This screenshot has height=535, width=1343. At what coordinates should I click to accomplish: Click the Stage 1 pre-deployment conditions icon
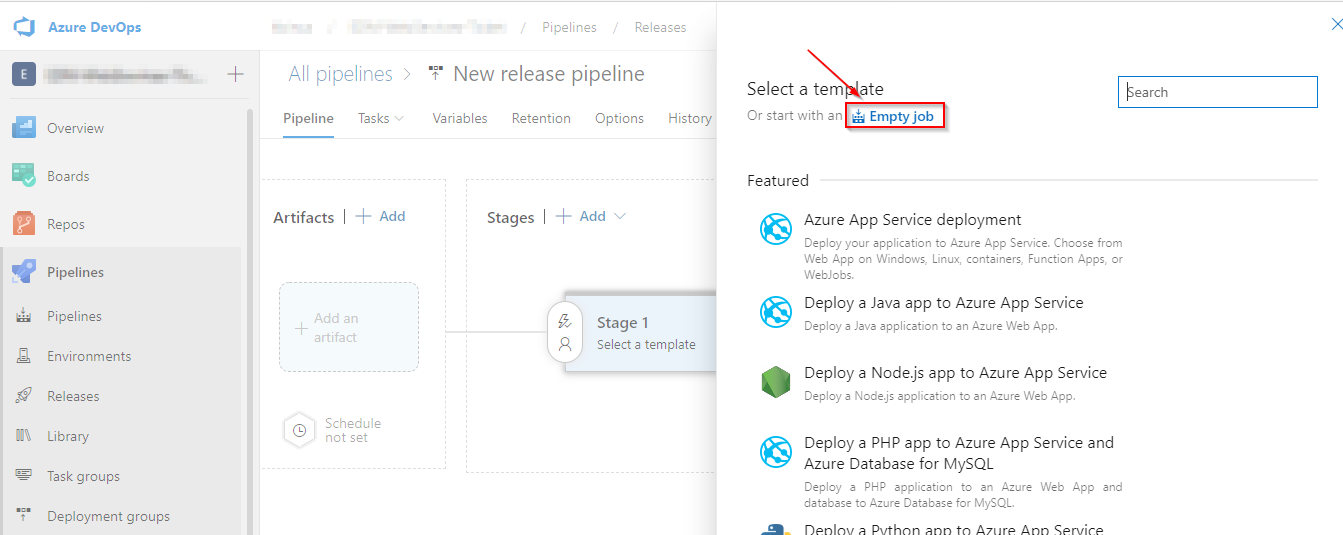pyautogui.click(x=565, y=321)
